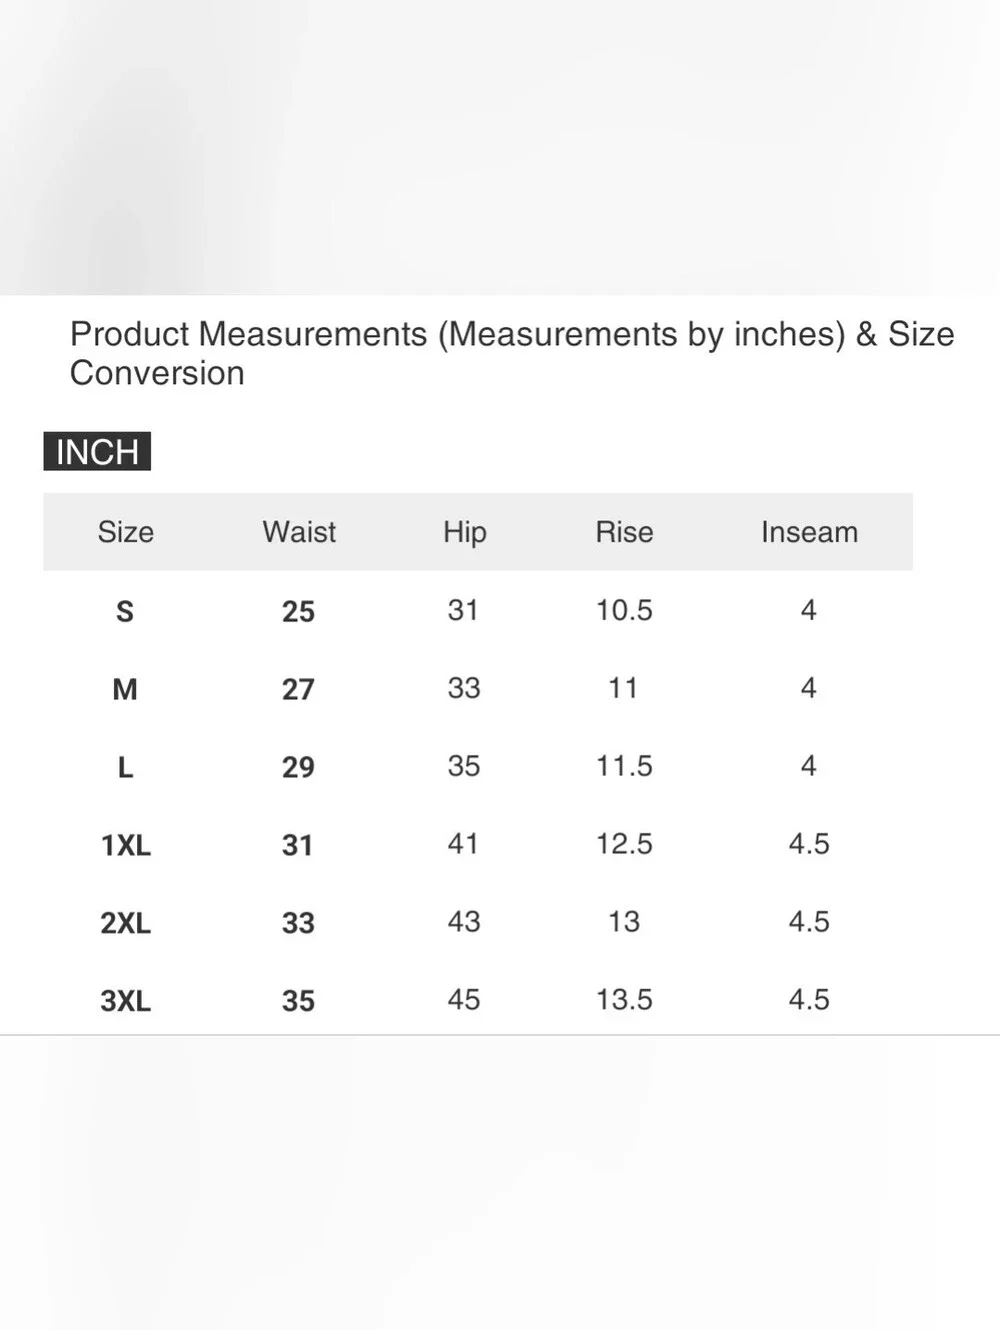1000x1330 pixels.
Task: Select the 2XL size row label
Action: pos(126,923)
